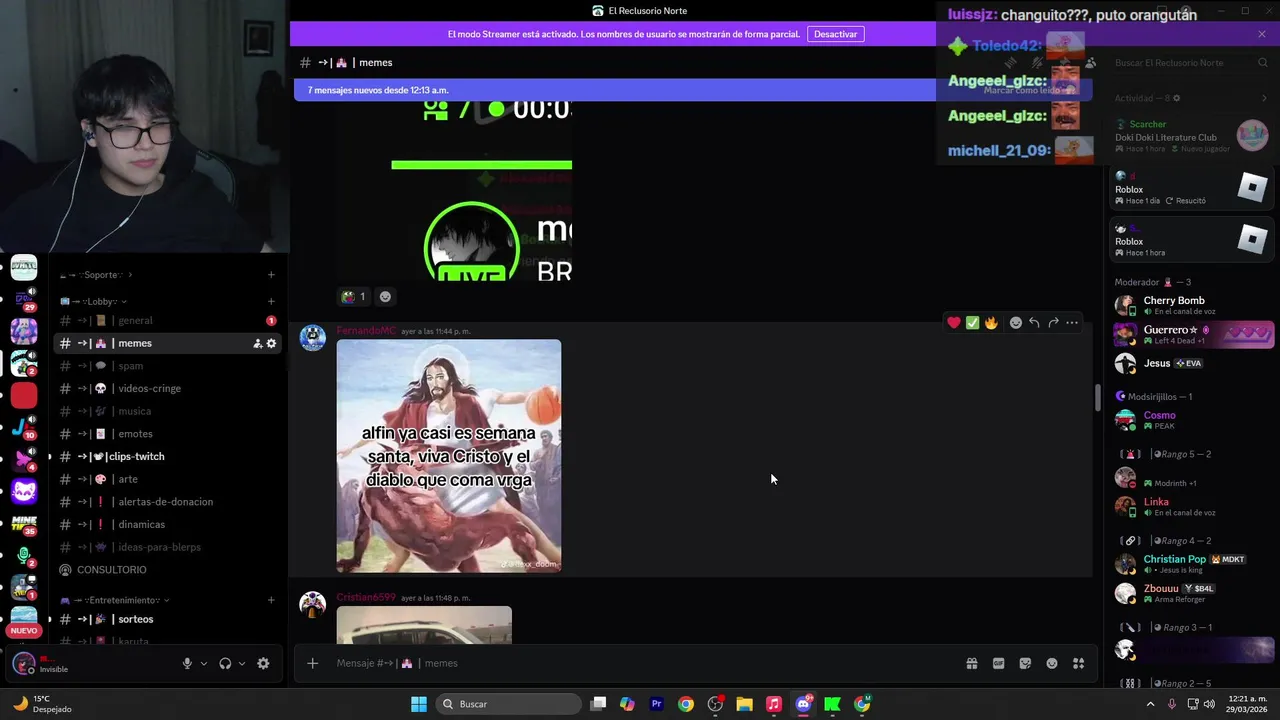Open the emotes channel

[x=167, y=434]
